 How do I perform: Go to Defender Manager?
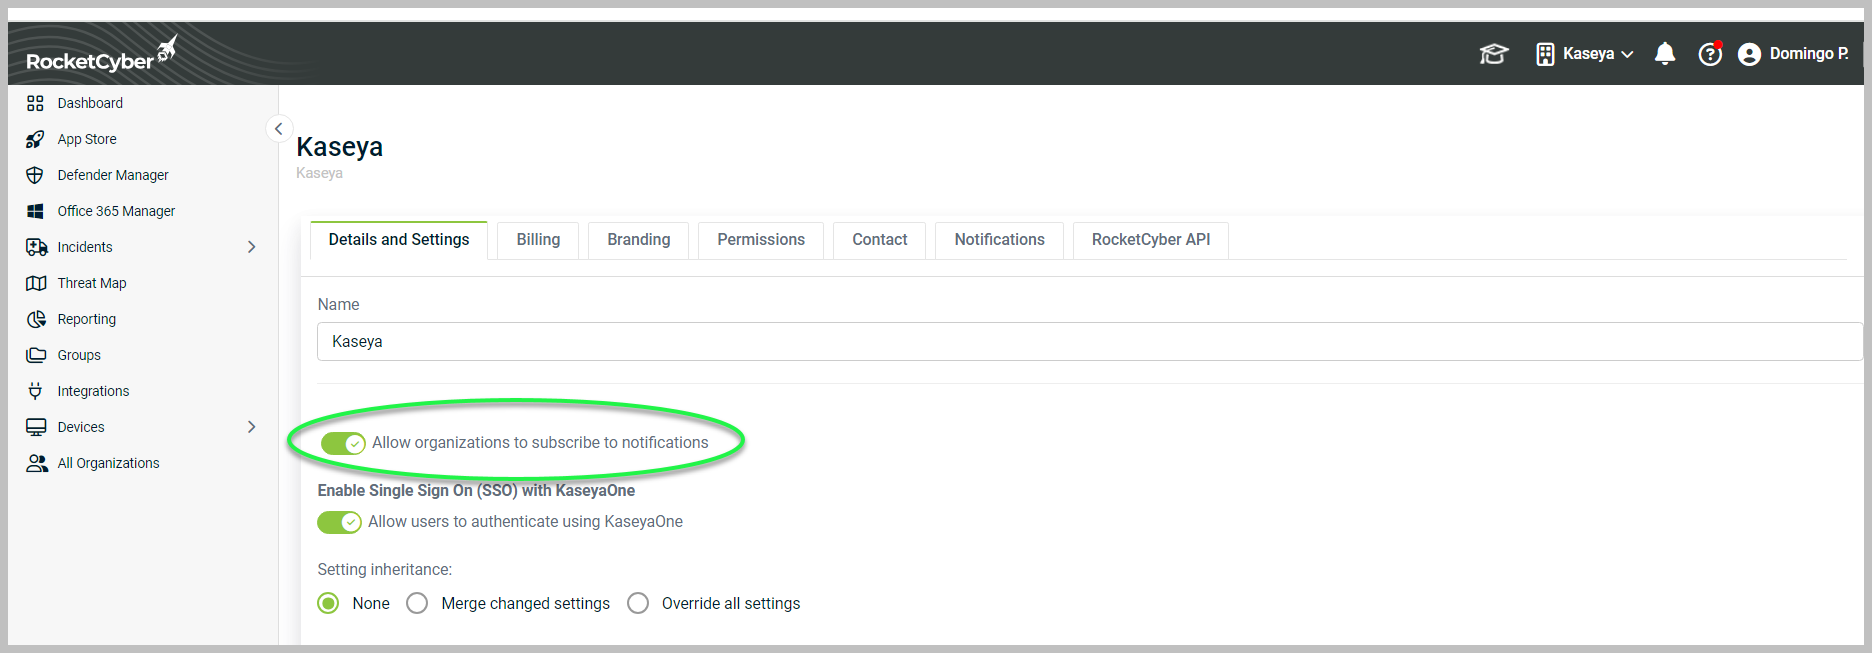click(x=113, y=175)
